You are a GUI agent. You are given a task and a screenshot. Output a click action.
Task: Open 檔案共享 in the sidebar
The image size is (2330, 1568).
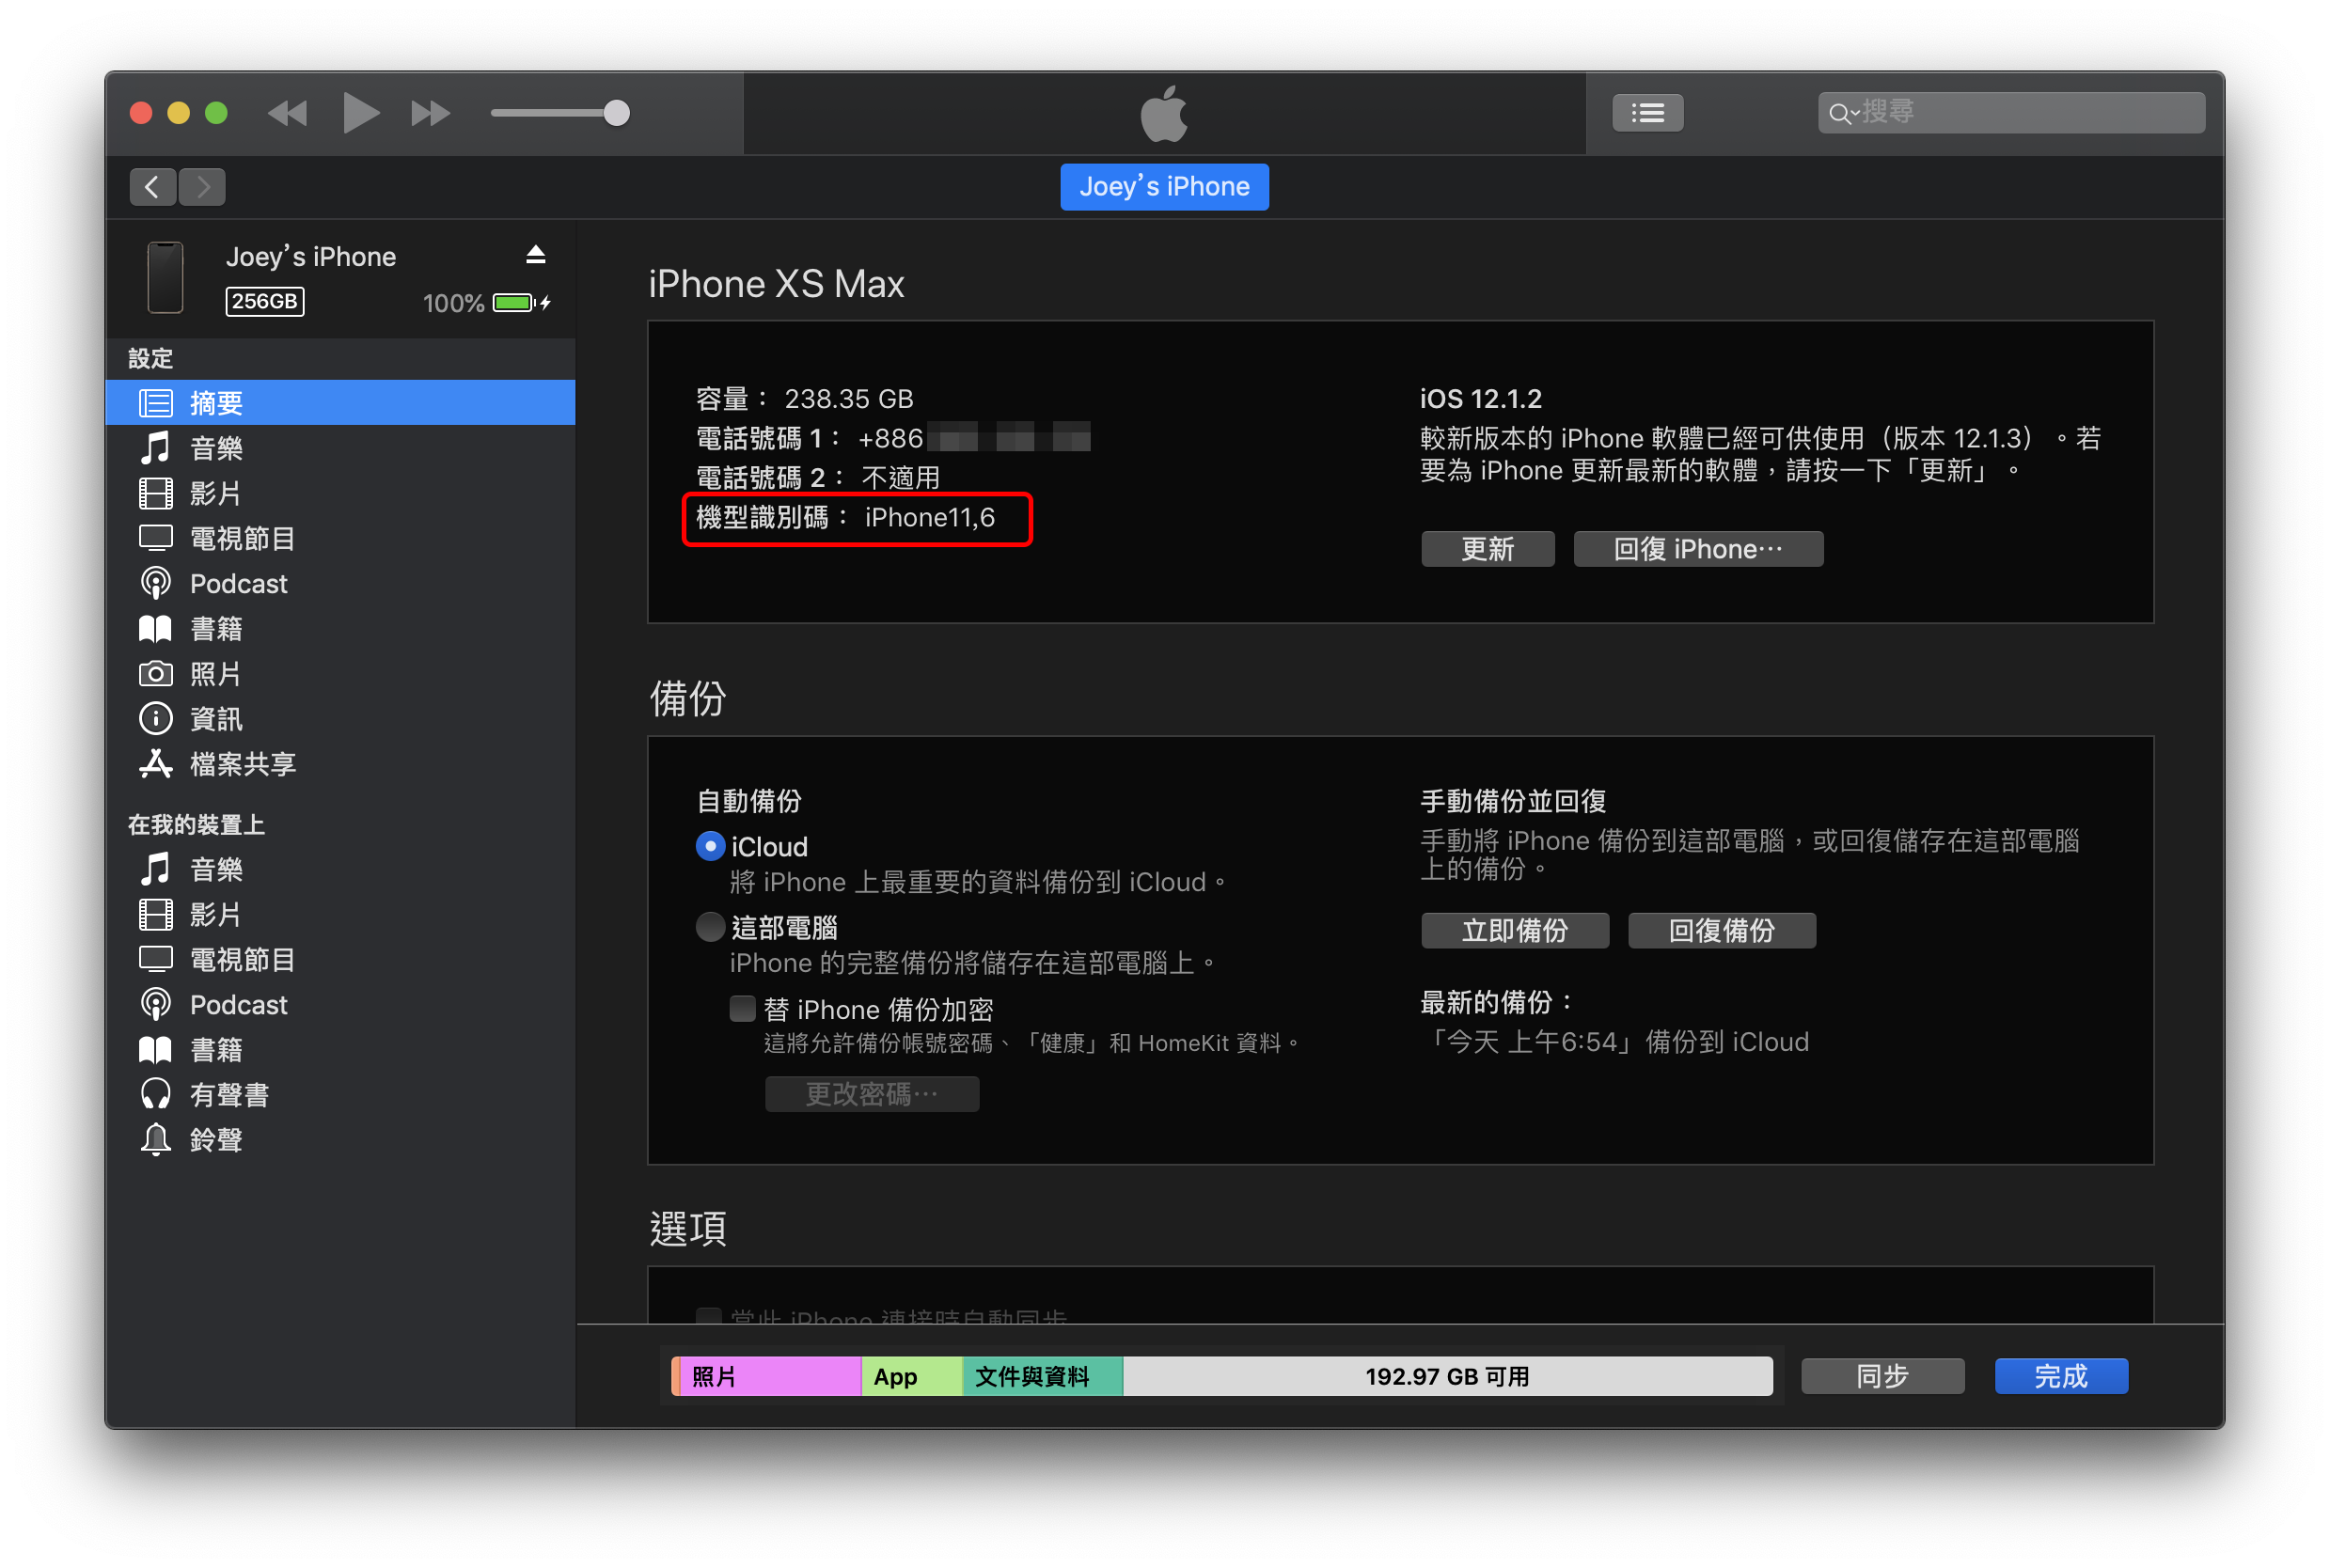(242, 765)
